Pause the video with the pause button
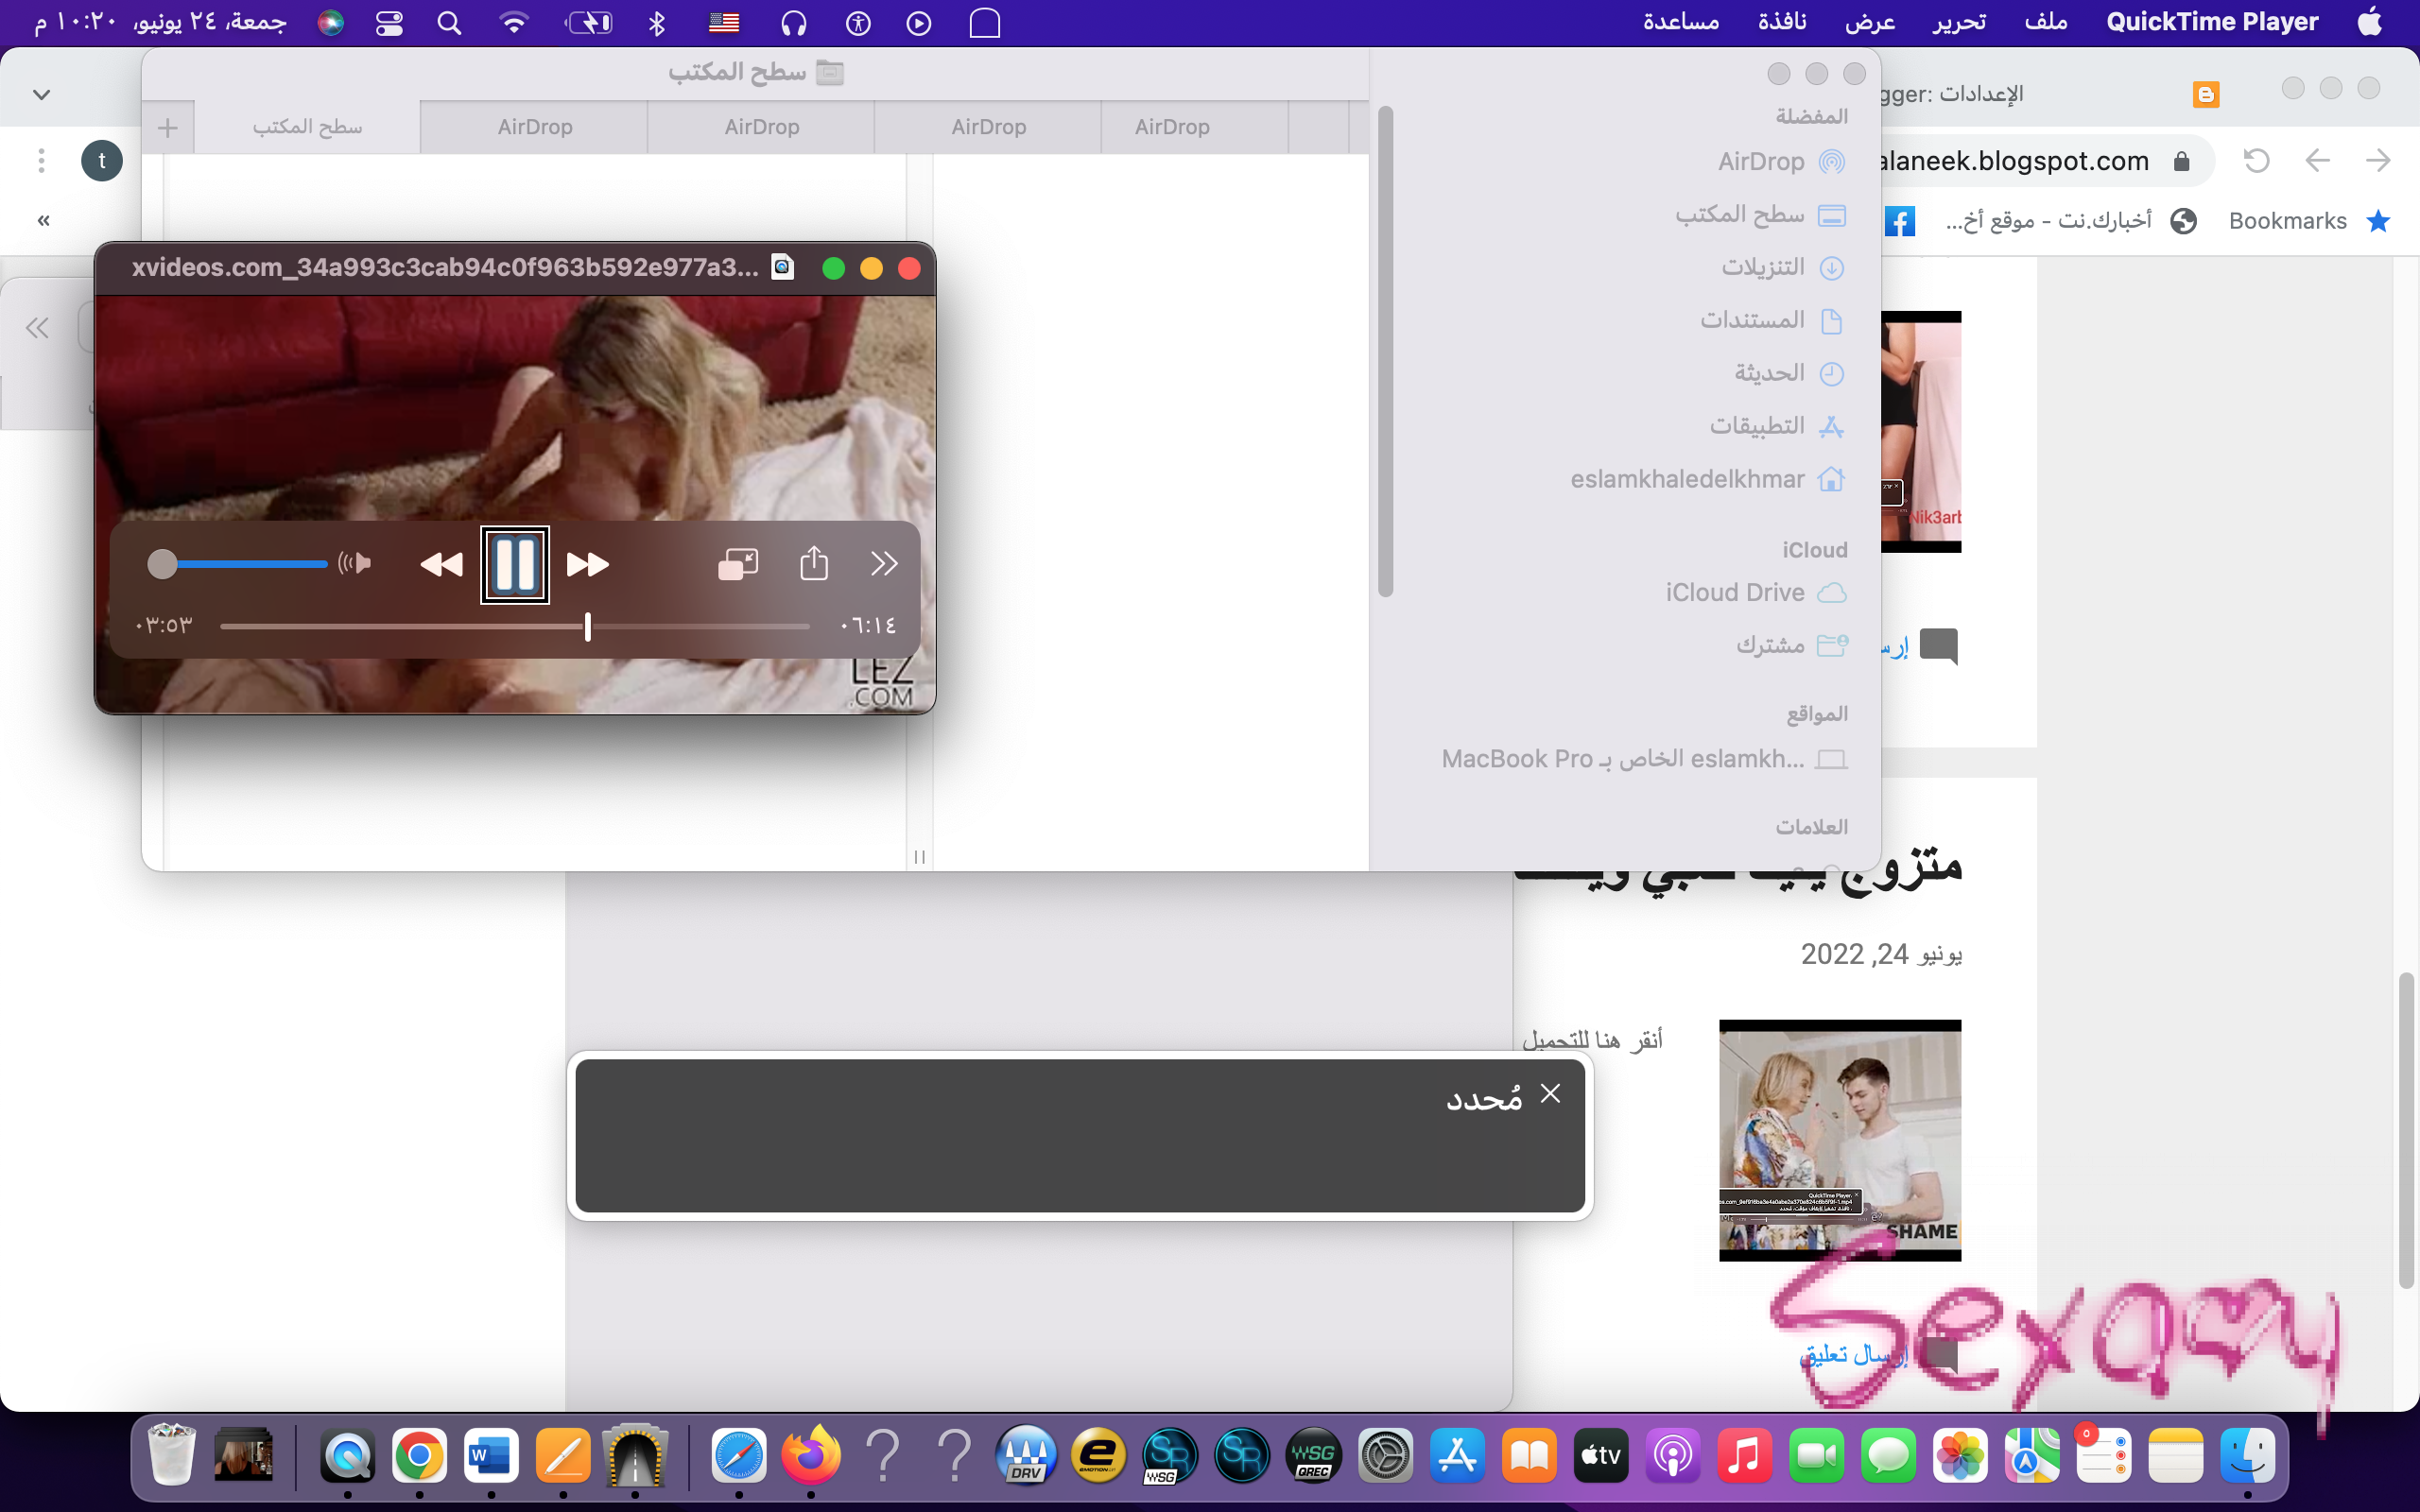2420x1512 pixels. 515,565
